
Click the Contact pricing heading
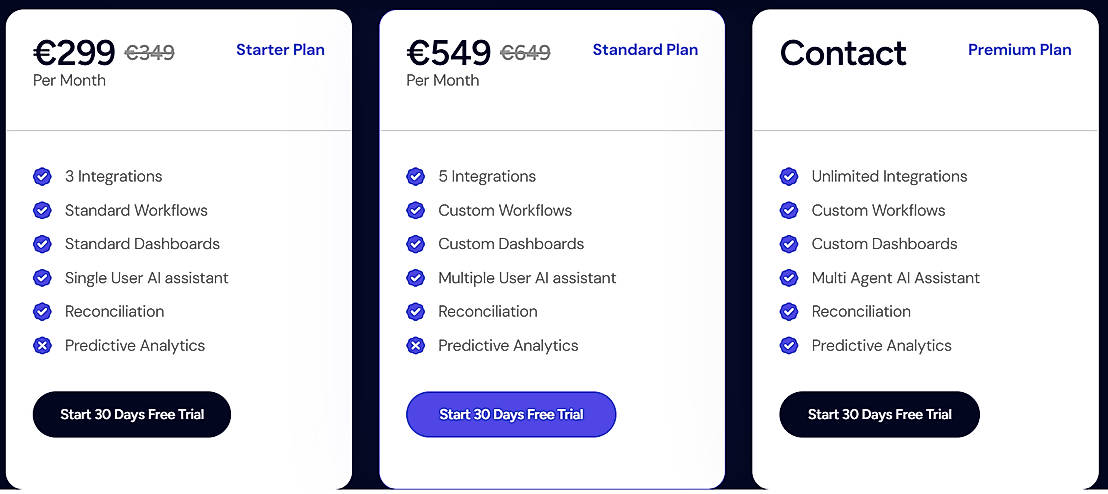(x=843, y=53)
